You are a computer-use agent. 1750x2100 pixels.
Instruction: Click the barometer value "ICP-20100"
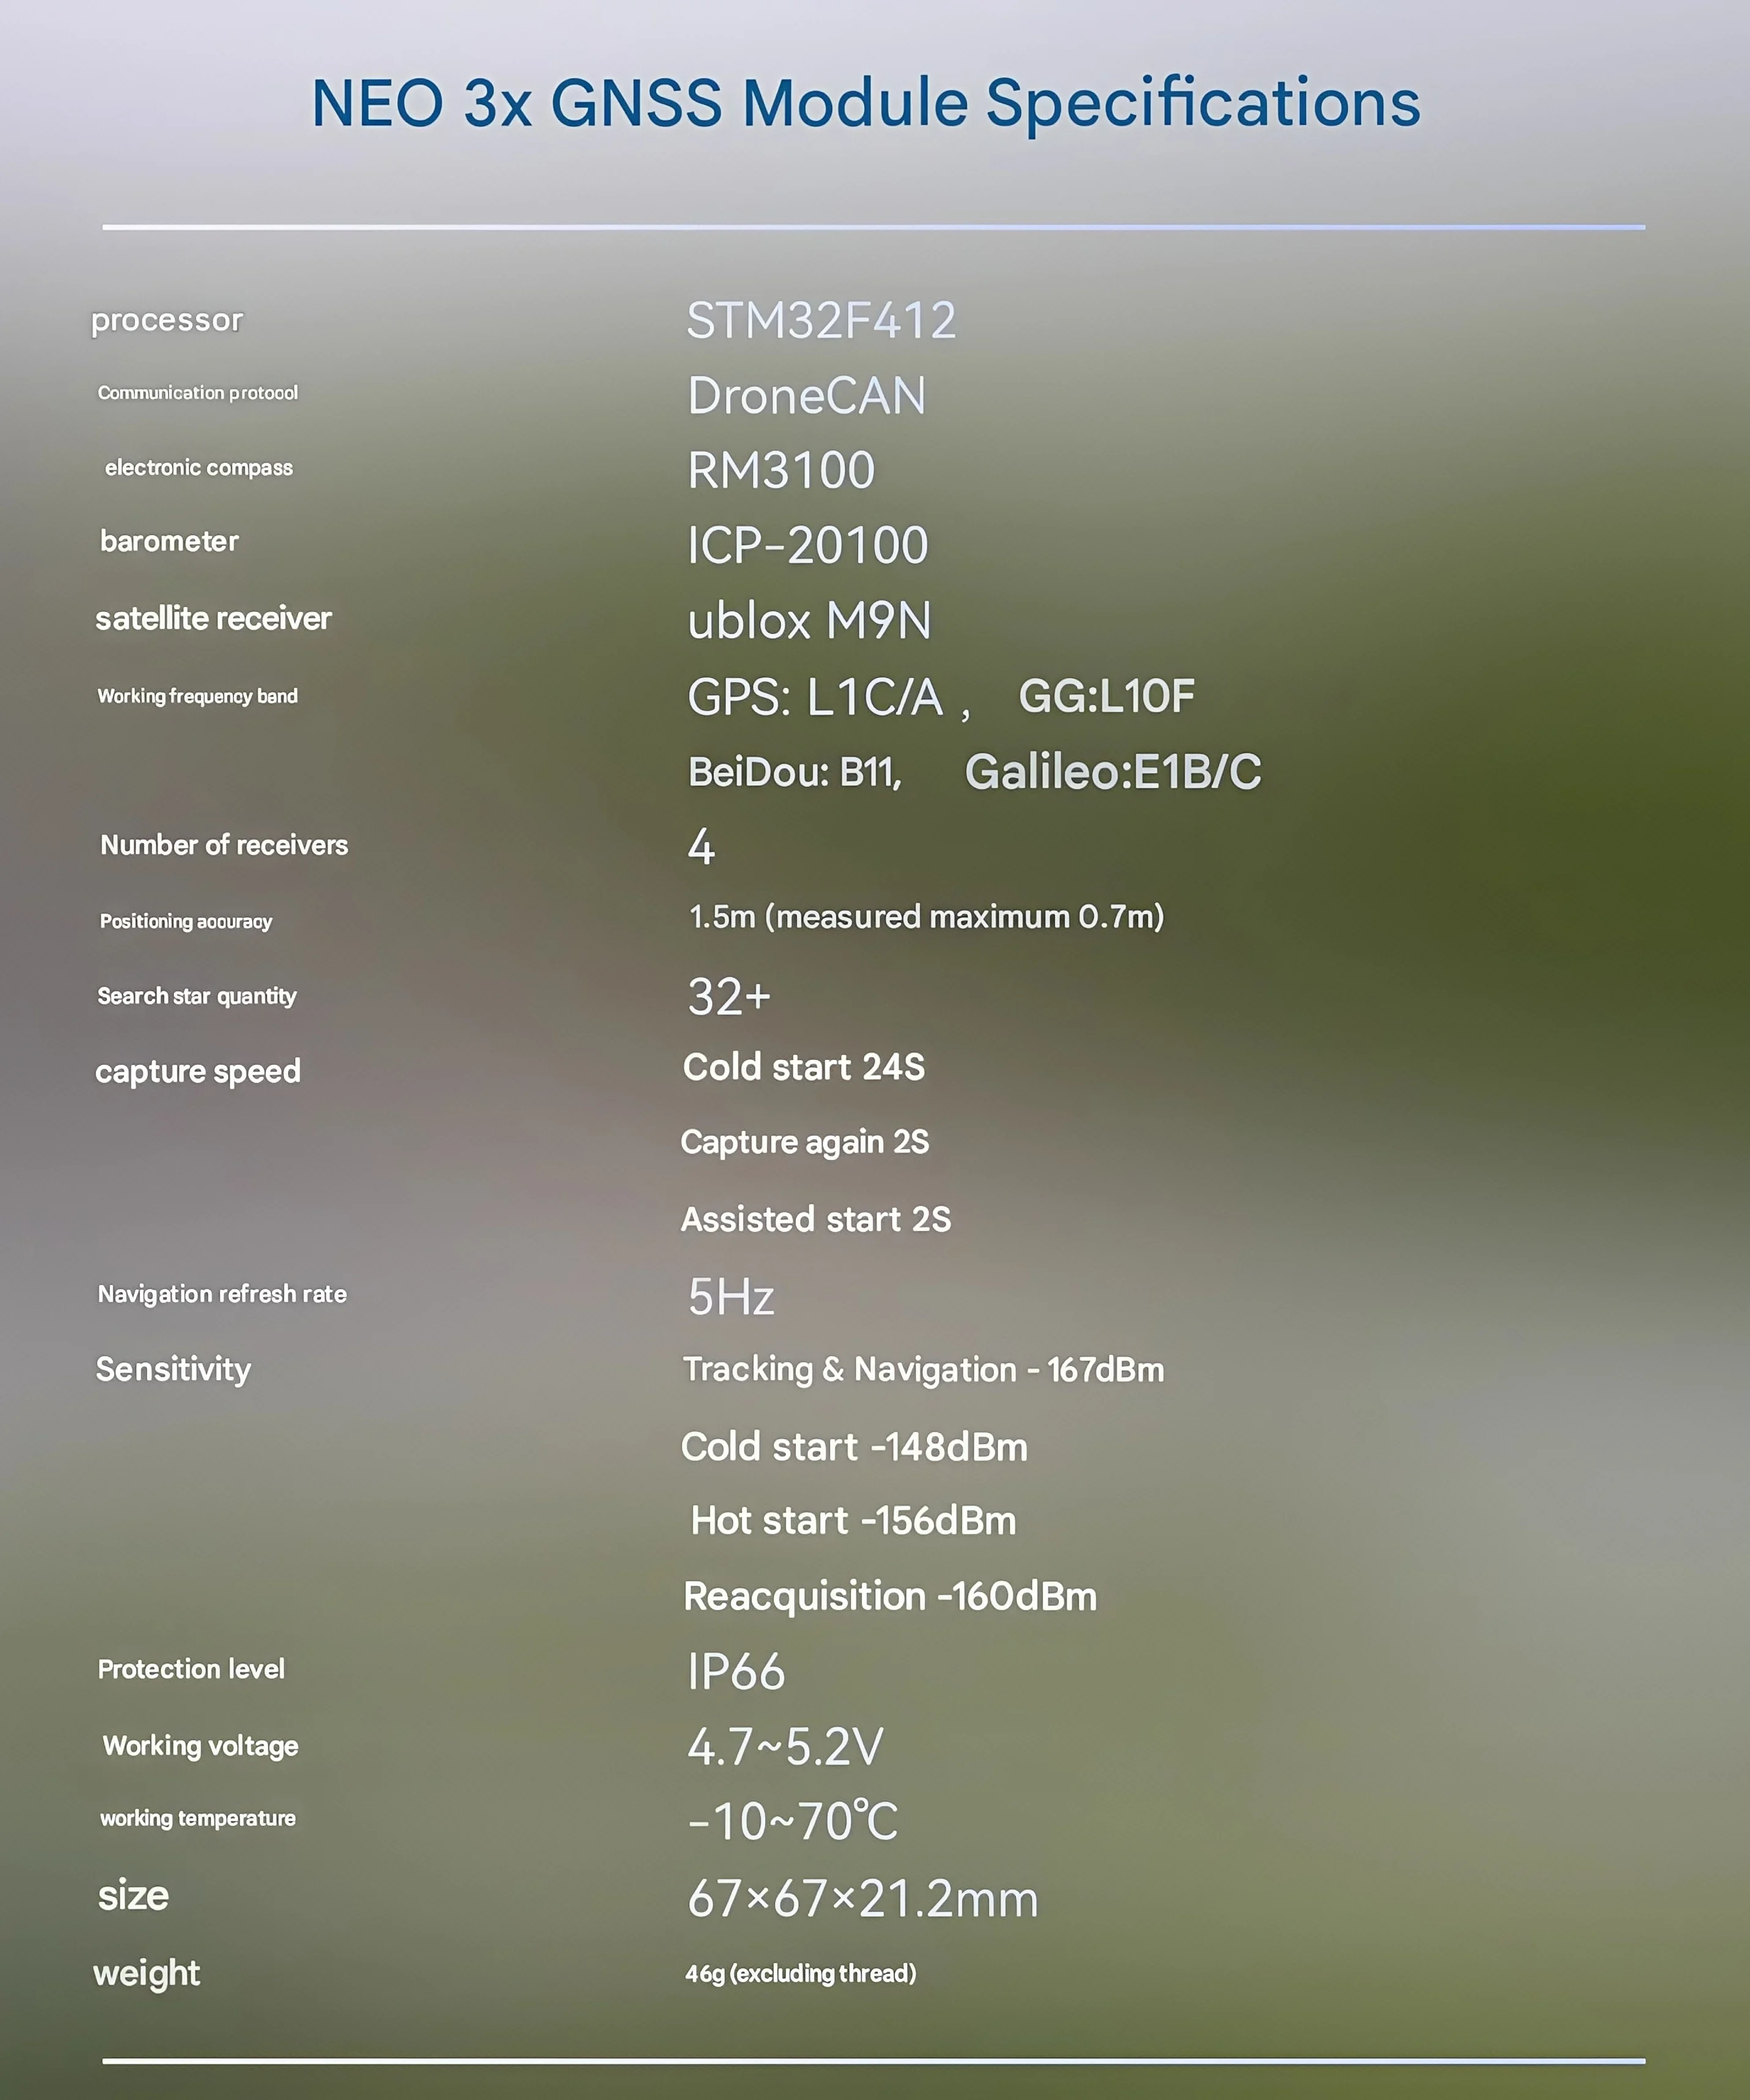tap(808, 545)
